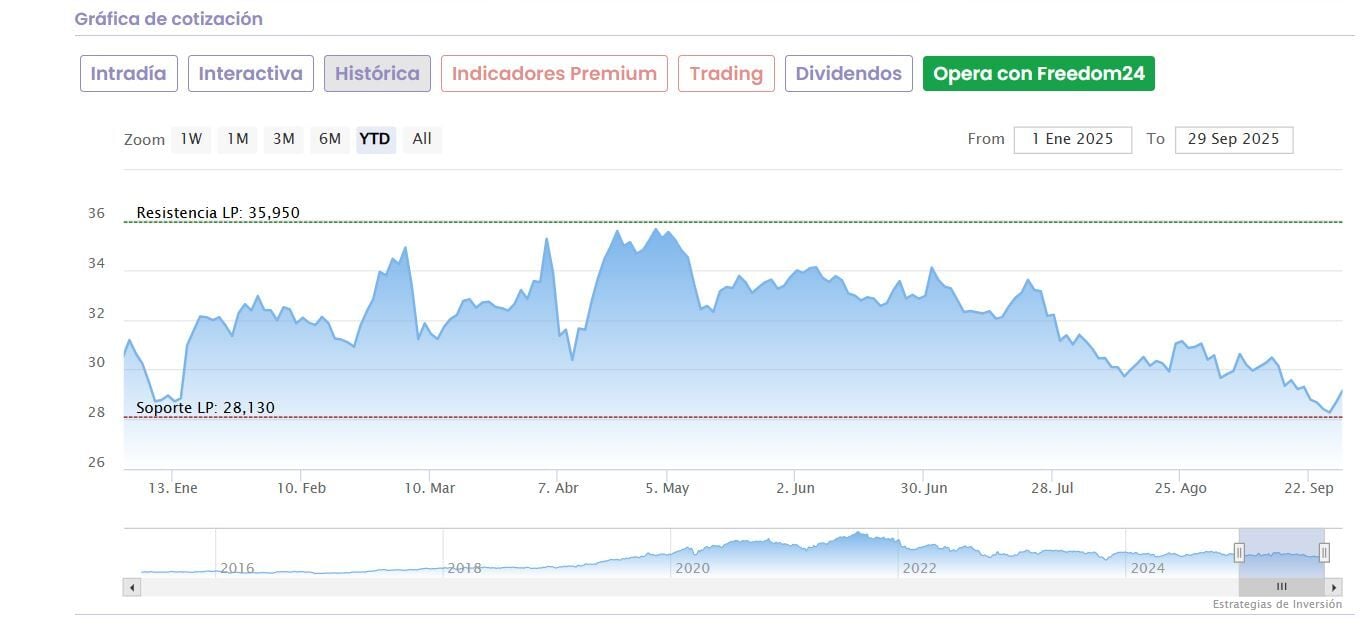This screenshot has width=1372, height=638.
Task: Show All historical data range
Action: pos(422,139)
